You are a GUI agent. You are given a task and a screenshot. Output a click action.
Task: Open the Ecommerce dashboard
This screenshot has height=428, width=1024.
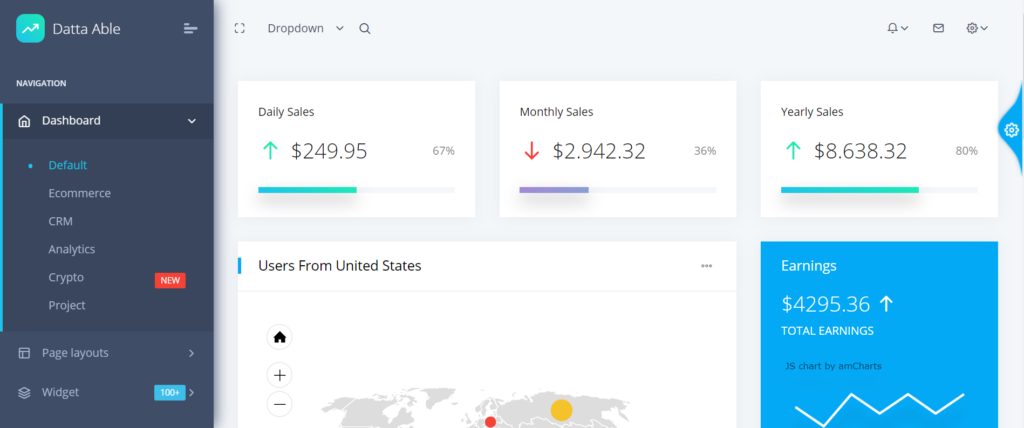pos(80,193)
